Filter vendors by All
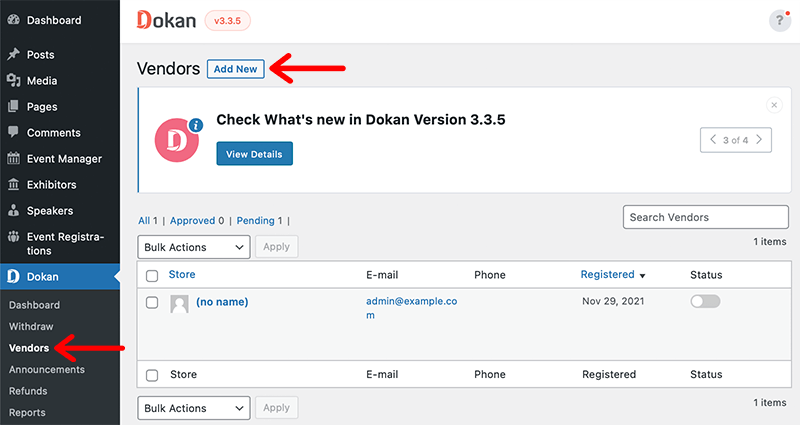The width and height of the screenshot is (800, 425). click(x=144, y=220)
